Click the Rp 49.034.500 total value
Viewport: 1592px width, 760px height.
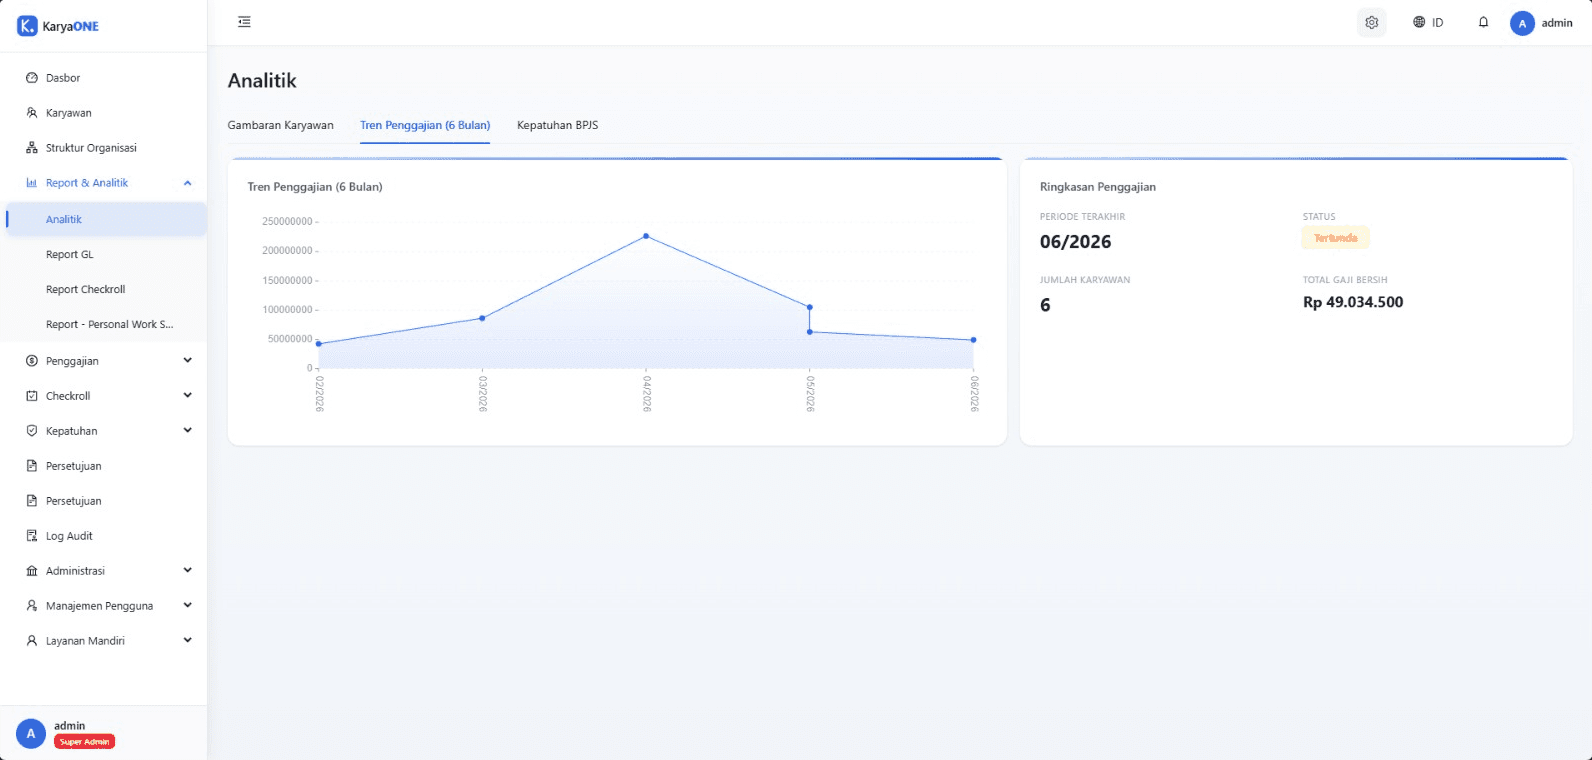(1353, 302)
